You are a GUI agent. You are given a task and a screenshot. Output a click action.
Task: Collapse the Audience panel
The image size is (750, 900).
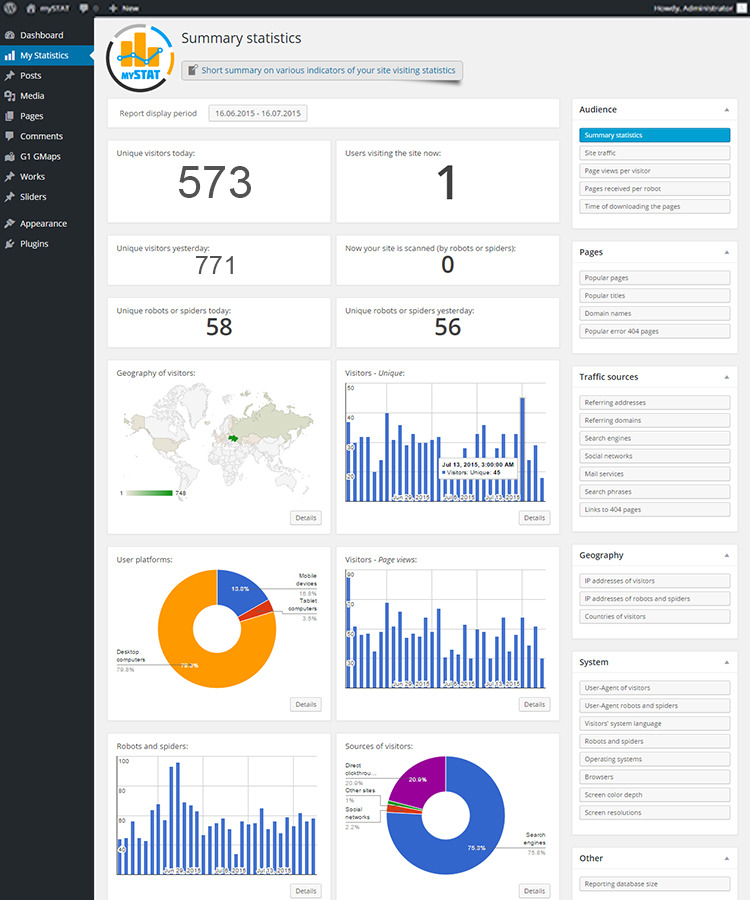pyautogui.click(x=726, y=110)
